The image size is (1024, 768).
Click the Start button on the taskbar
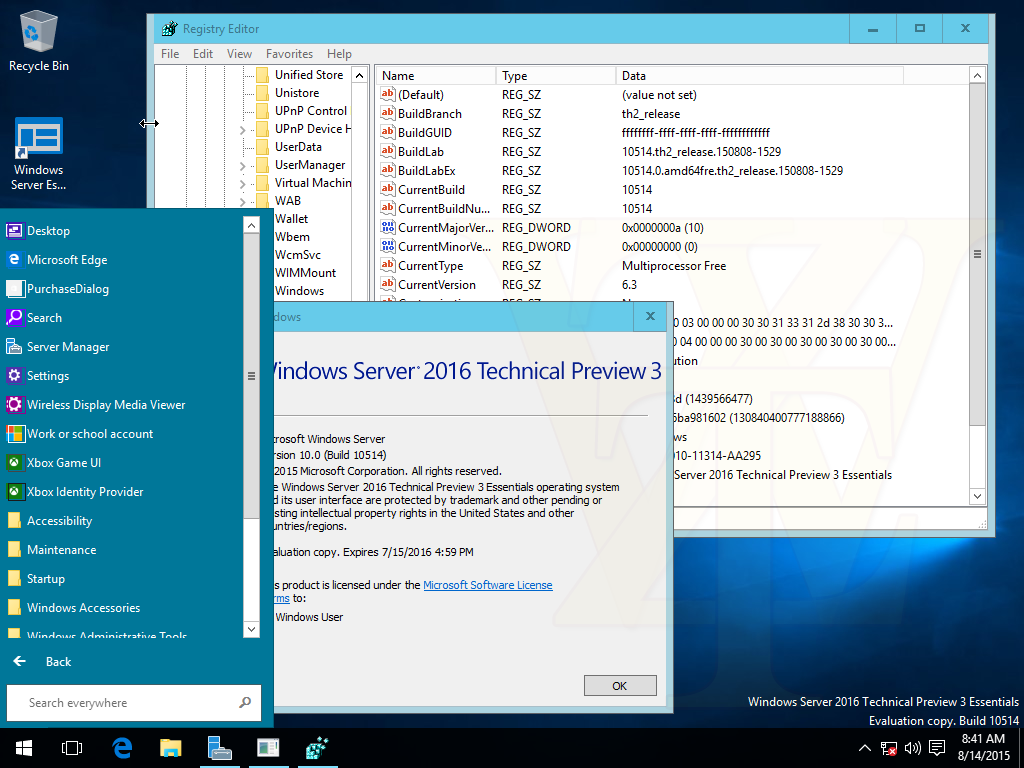(24, 748)
